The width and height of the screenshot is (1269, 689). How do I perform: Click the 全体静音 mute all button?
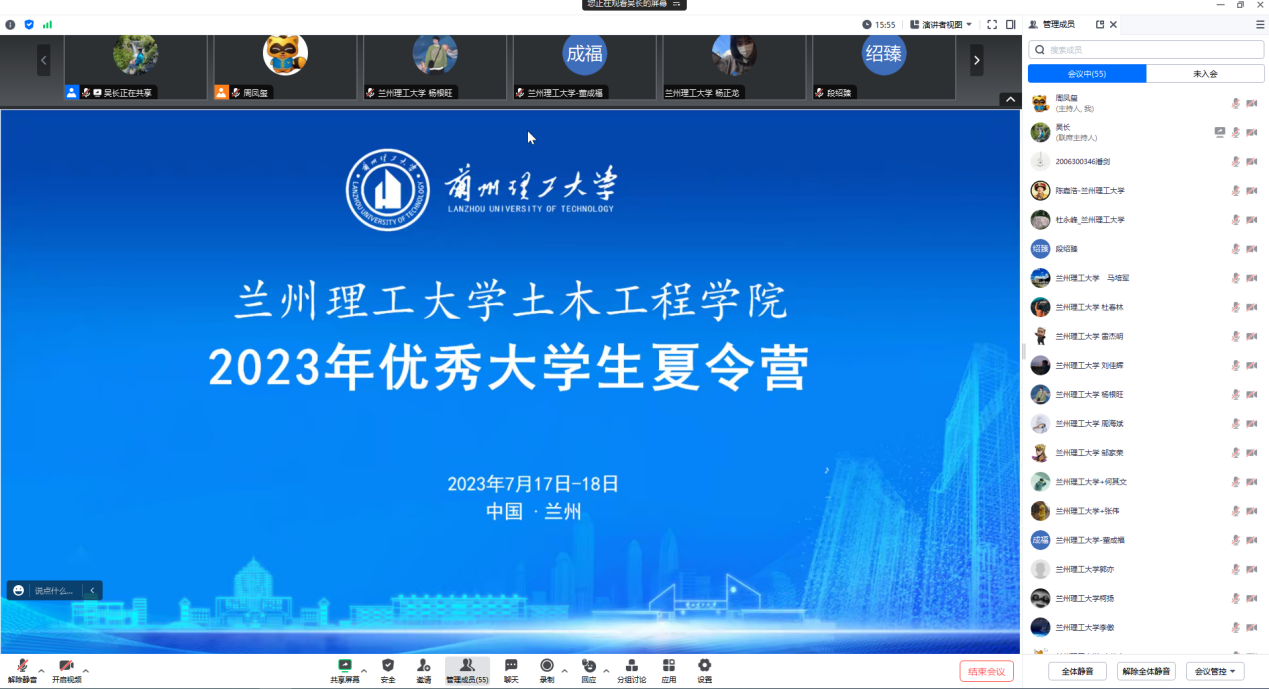[1077, 671]
